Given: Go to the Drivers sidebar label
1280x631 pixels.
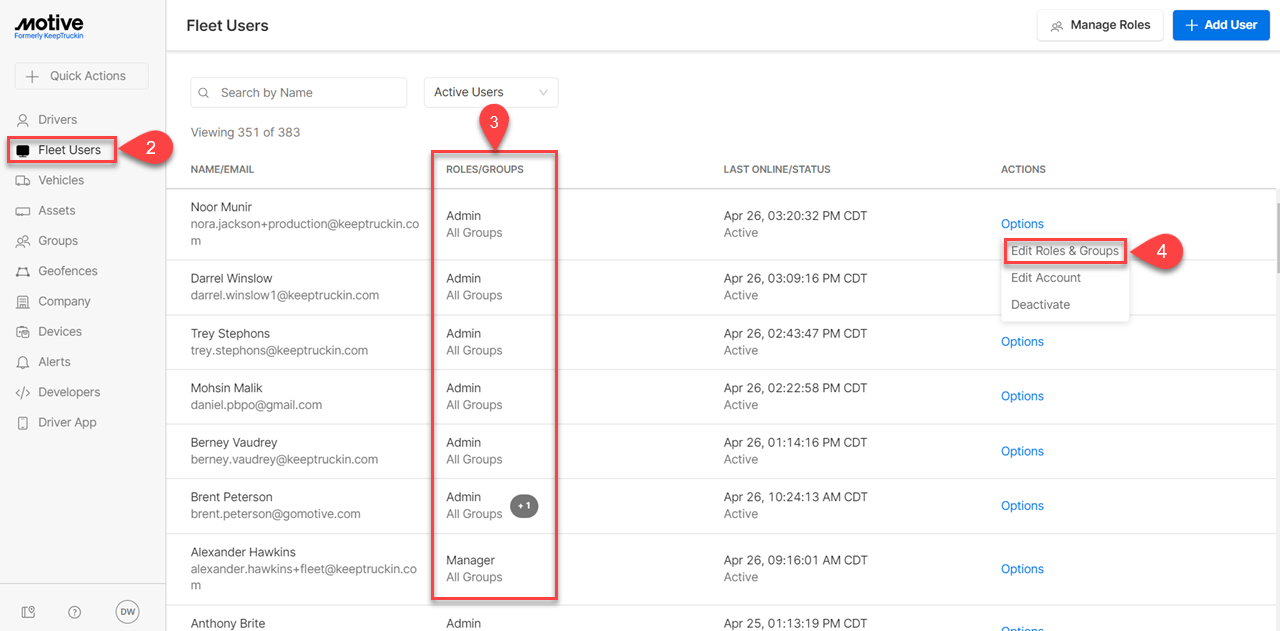Looking at the screenshot, I should (x=58, y=120).
